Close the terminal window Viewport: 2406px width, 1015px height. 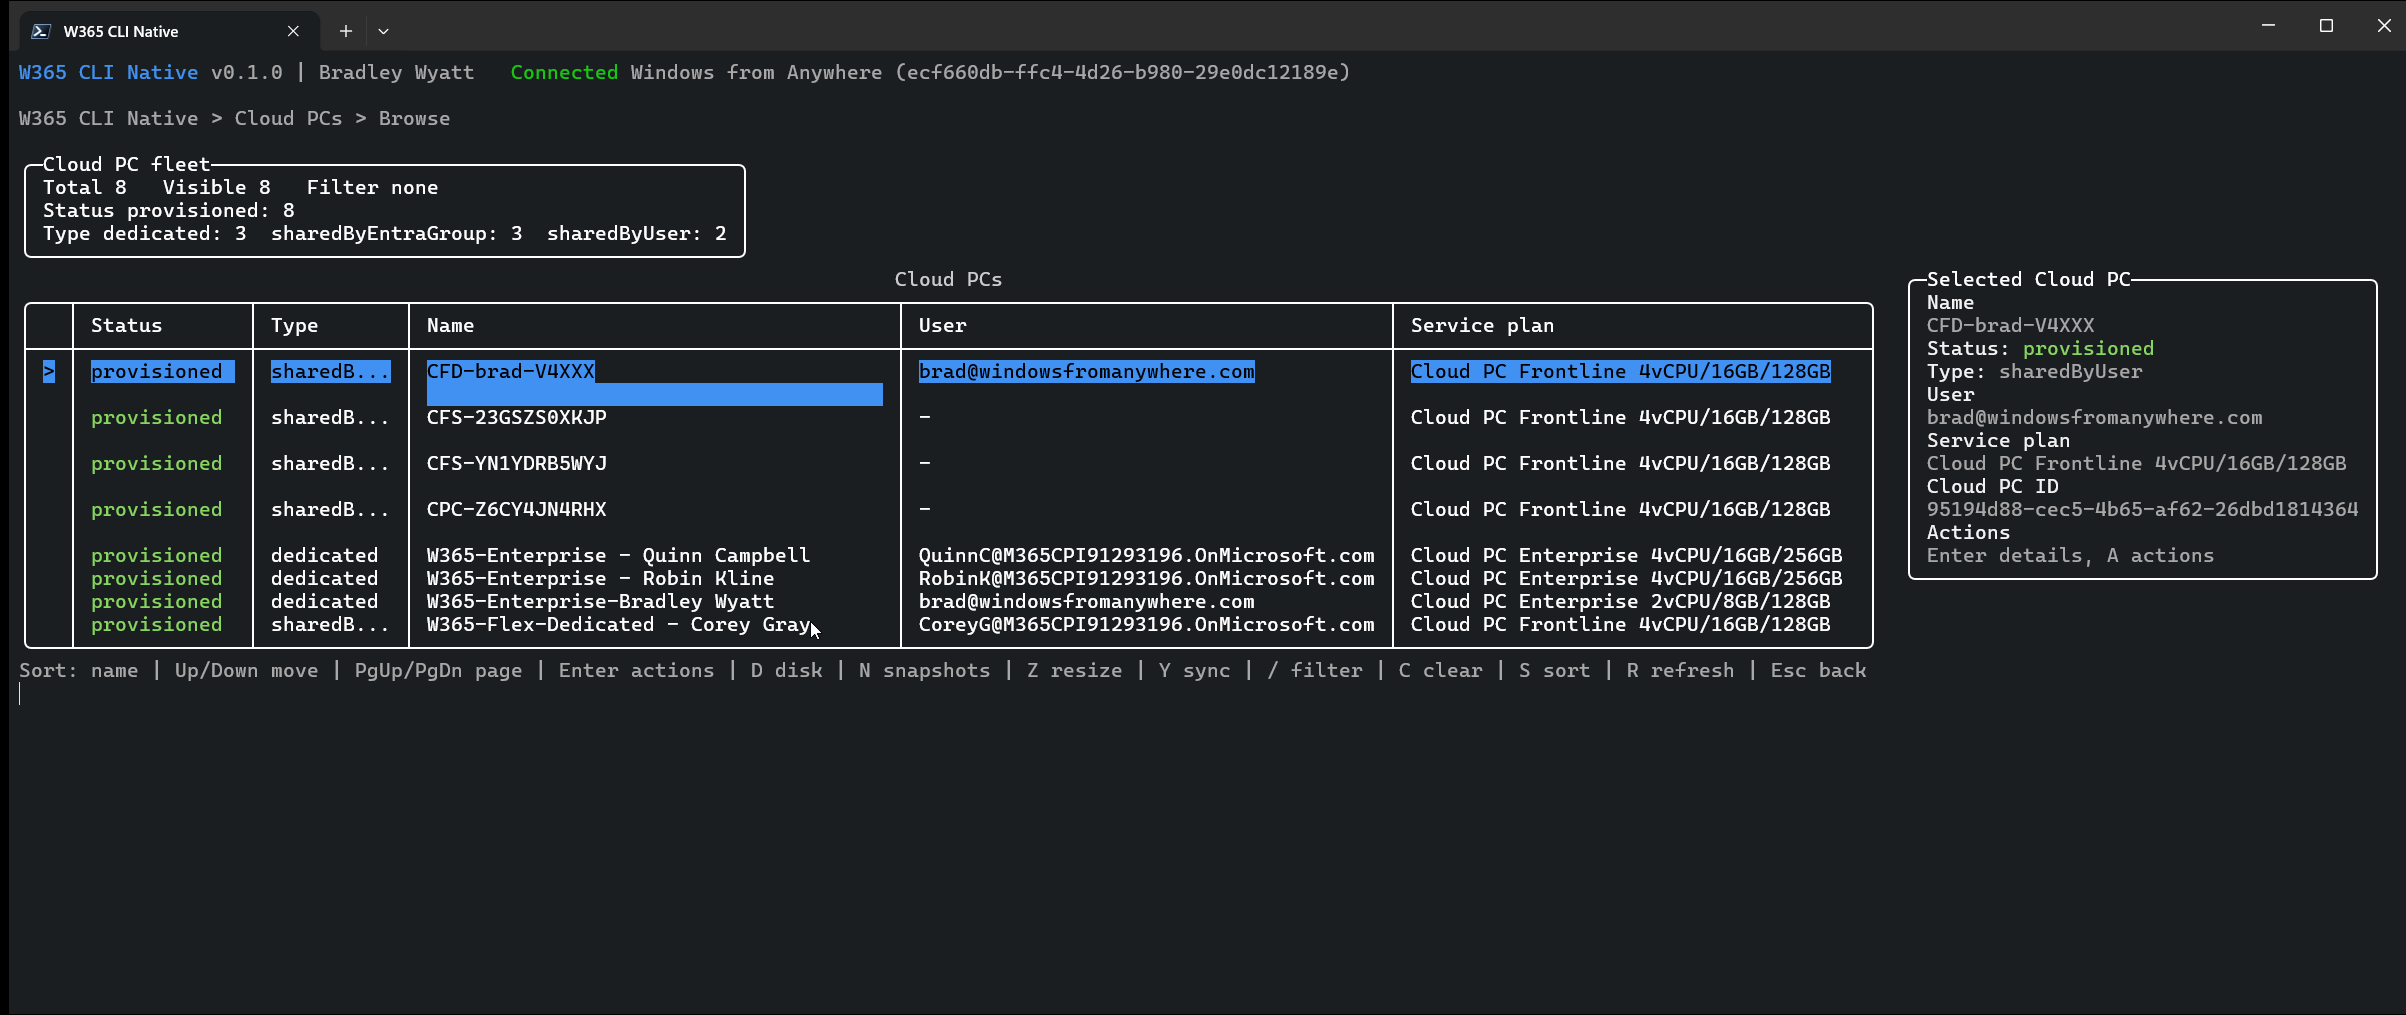click(2383, 25)
